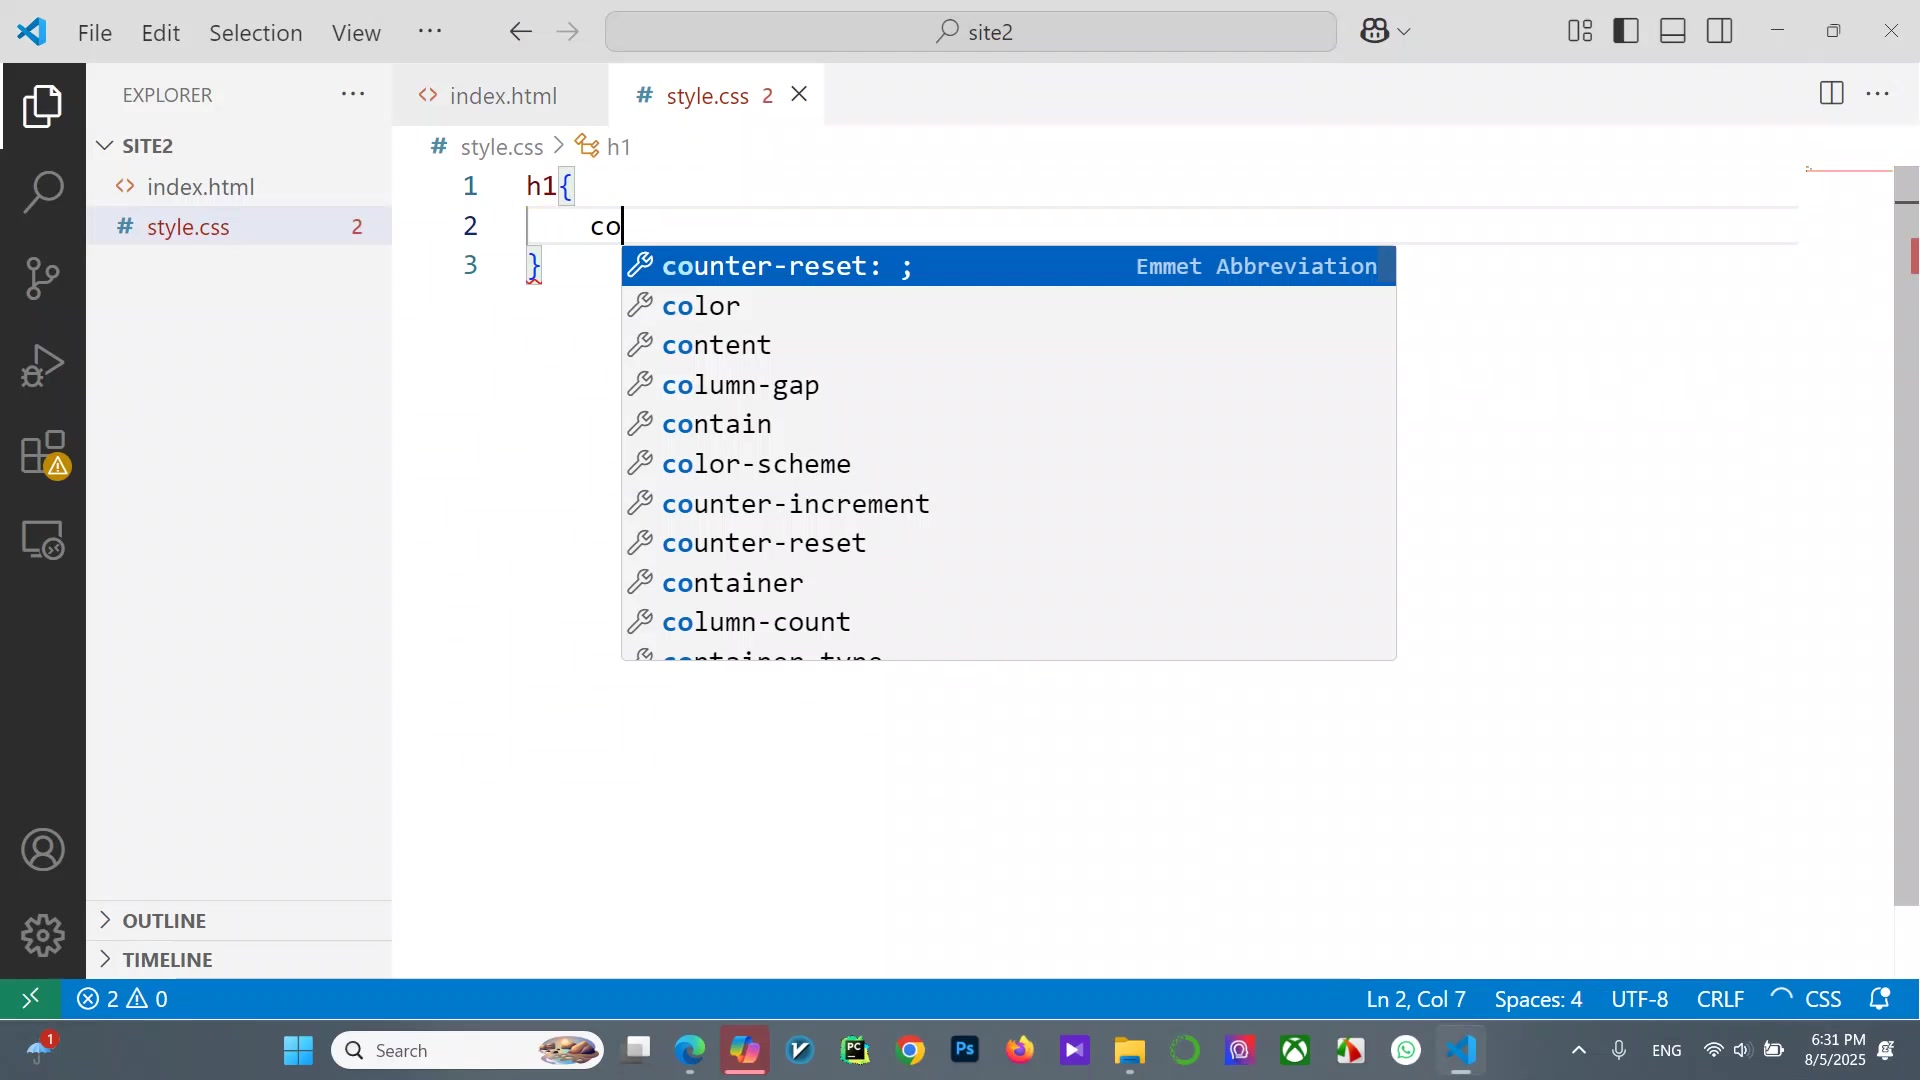Click the errors and warnings status indicator

pyautogui.click(x=122, y=999)
